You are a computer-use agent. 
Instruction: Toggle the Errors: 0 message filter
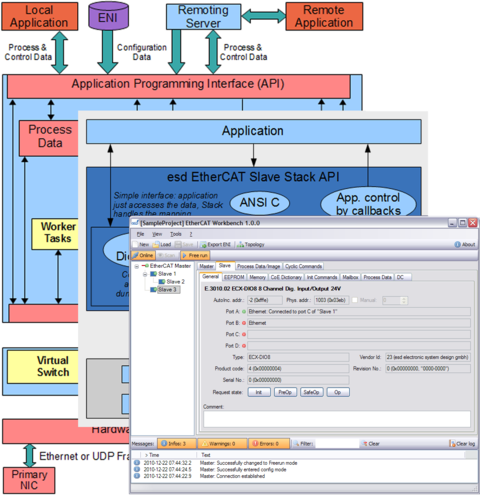click(x=269, y=444)
